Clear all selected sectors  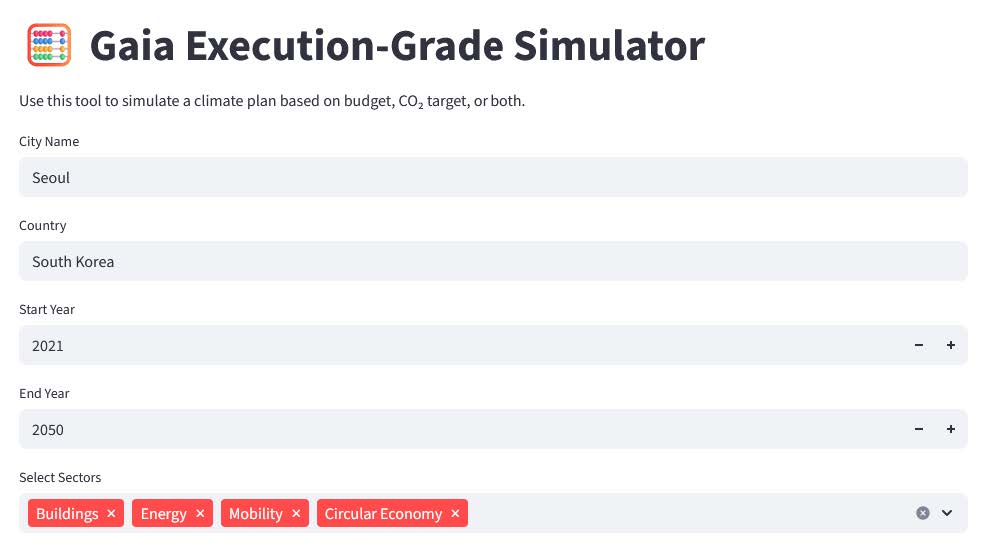click(922, 513)
